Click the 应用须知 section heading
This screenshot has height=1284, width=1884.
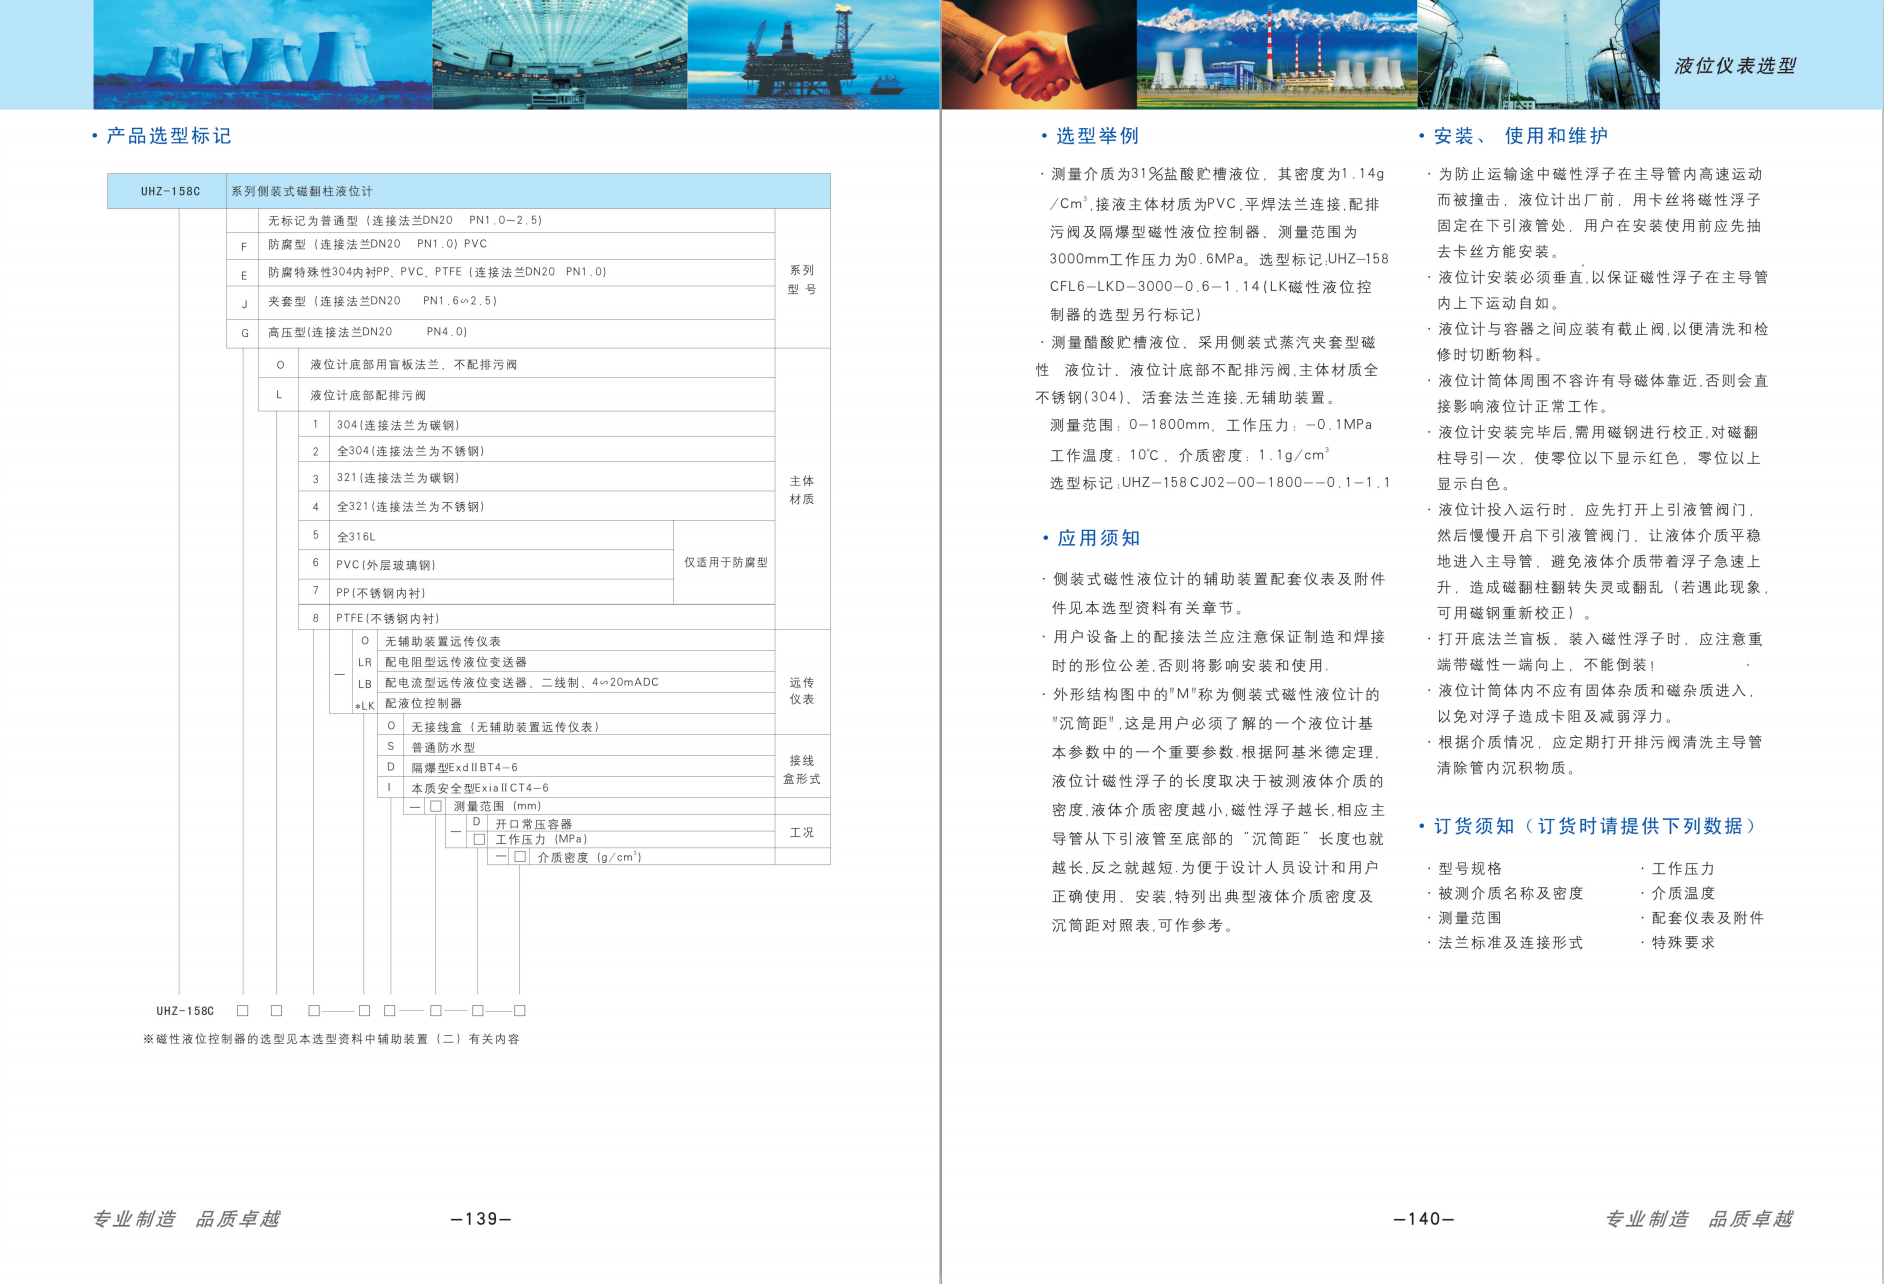tap(1098, 538)
